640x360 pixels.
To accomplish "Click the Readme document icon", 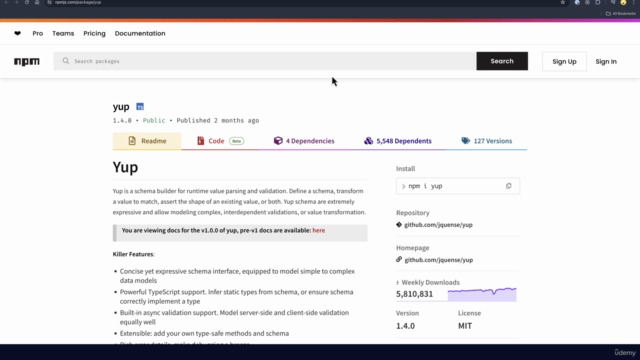I will [132, 141].
